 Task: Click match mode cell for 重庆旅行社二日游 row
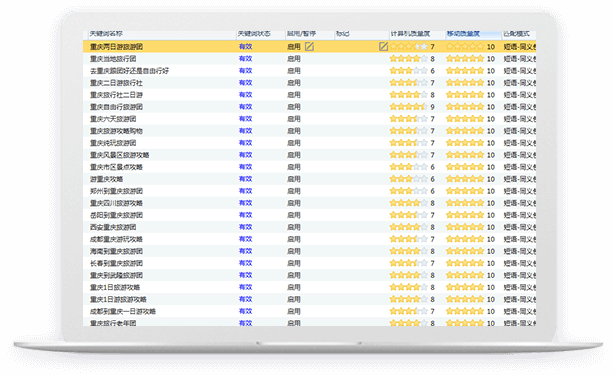[x=520, y=95]
